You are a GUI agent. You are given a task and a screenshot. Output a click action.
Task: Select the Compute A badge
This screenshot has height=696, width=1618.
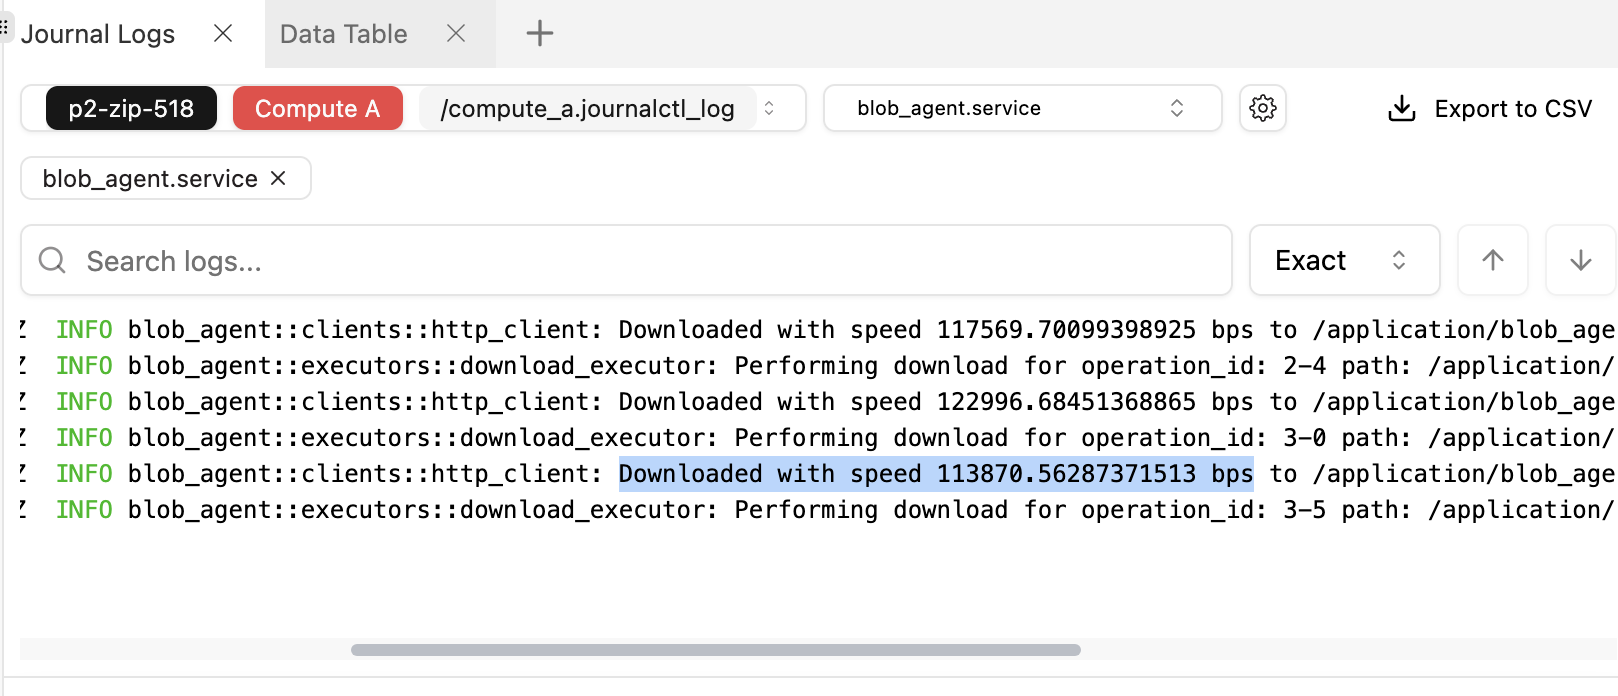coord(318,108)
